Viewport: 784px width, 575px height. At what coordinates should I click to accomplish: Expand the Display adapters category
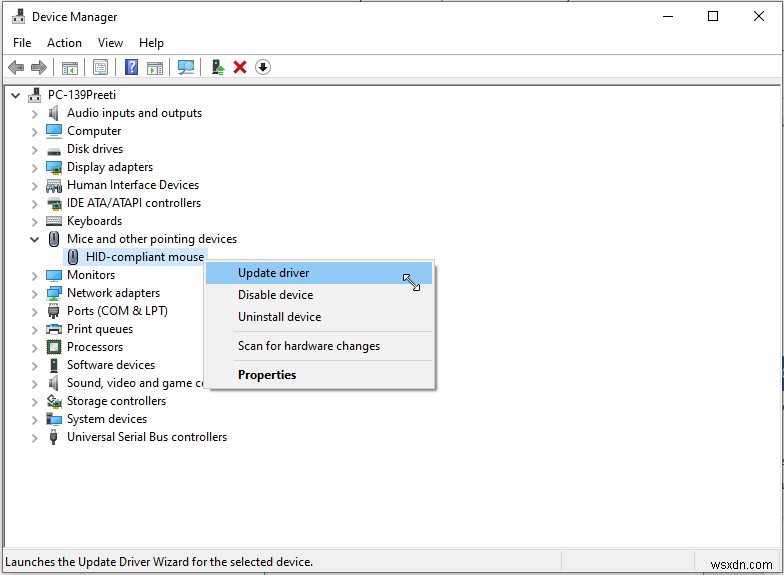pyautogui.click(x=34, y=168)
